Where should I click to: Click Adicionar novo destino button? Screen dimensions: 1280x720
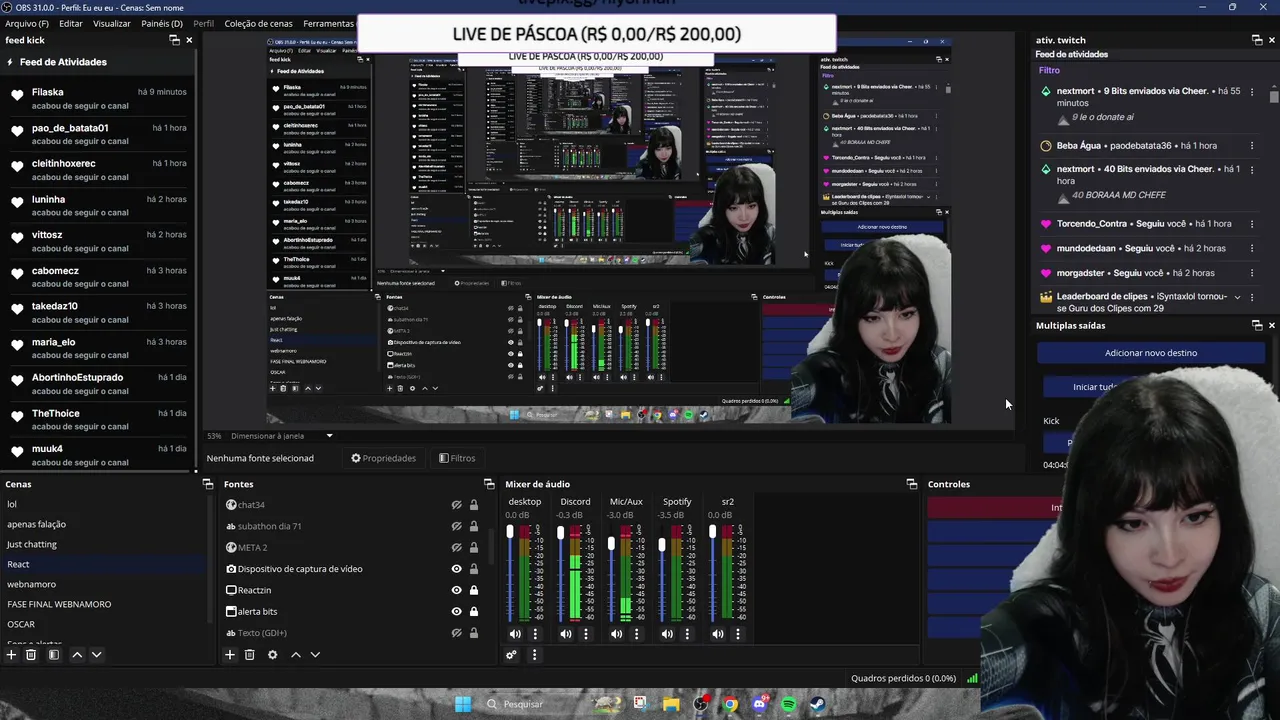click(1151, 353)
